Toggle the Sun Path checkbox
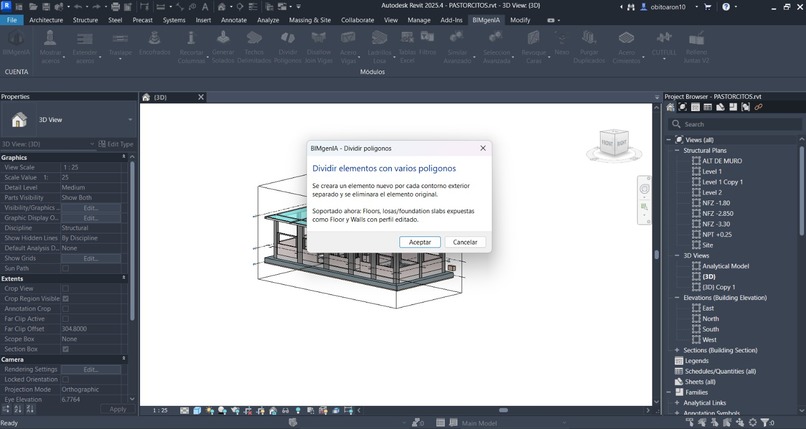 65,268
